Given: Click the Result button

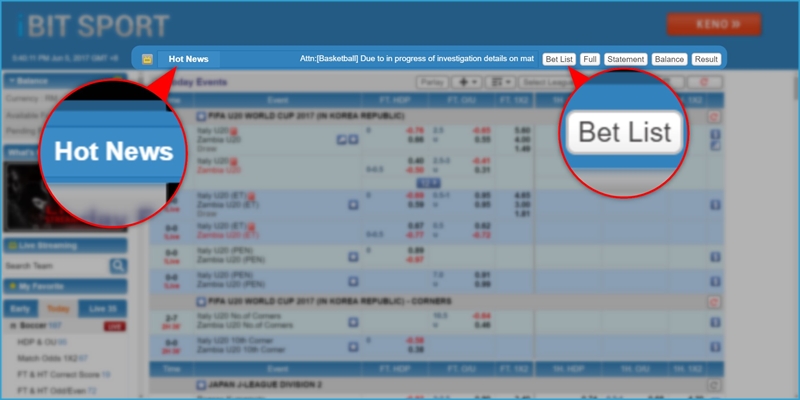Looking at the screenshot, I should (706, 60).
